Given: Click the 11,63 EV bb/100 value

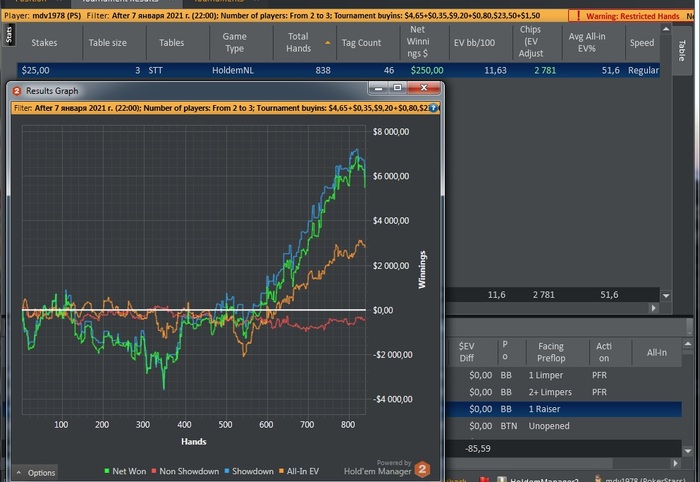Looking at the screenshot, I should 495,71.
